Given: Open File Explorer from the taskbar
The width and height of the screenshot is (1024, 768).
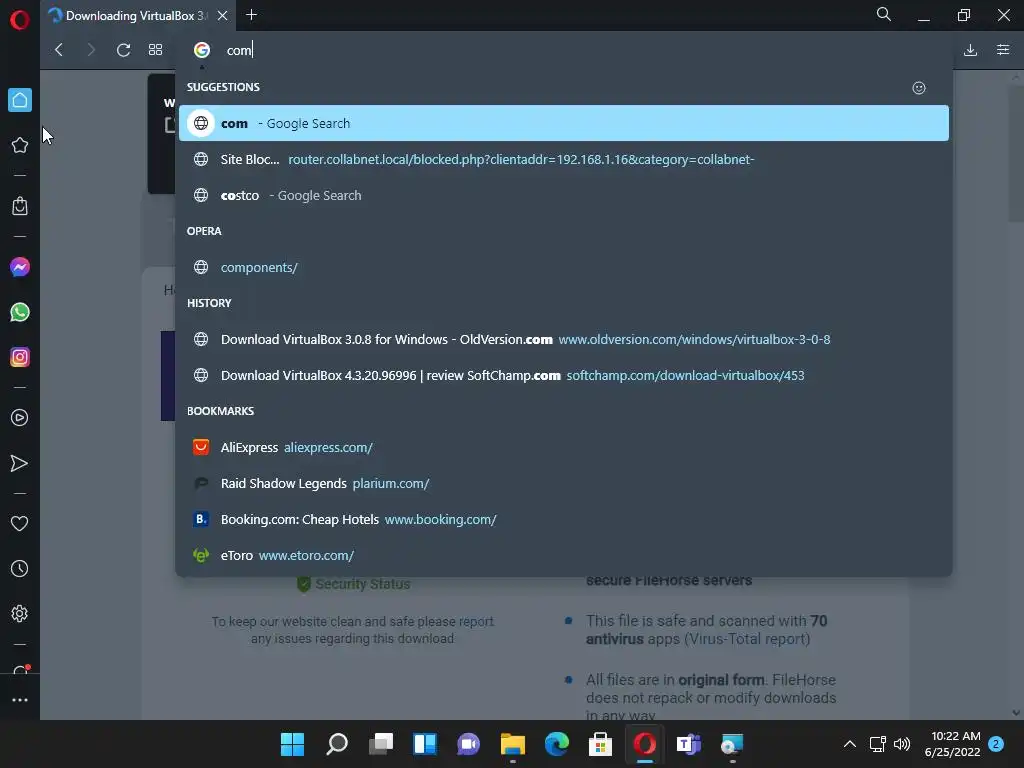Looking at the screenshot, I should (x=513, y=744).
